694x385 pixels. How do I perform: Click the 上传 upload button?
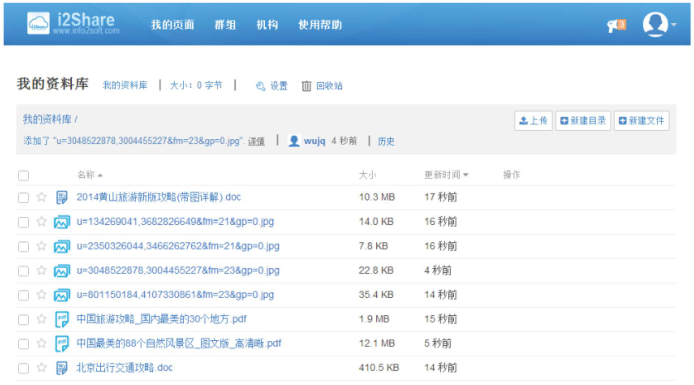533,120
